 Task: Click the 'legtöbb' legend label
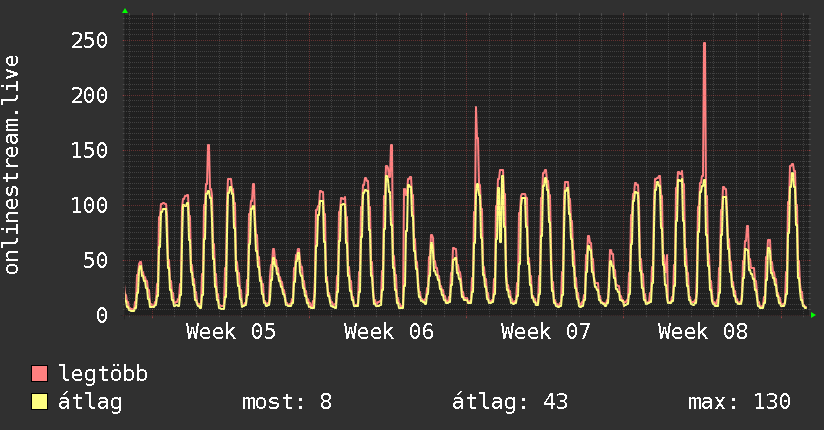pyautogui.click(x=103, y=374)
